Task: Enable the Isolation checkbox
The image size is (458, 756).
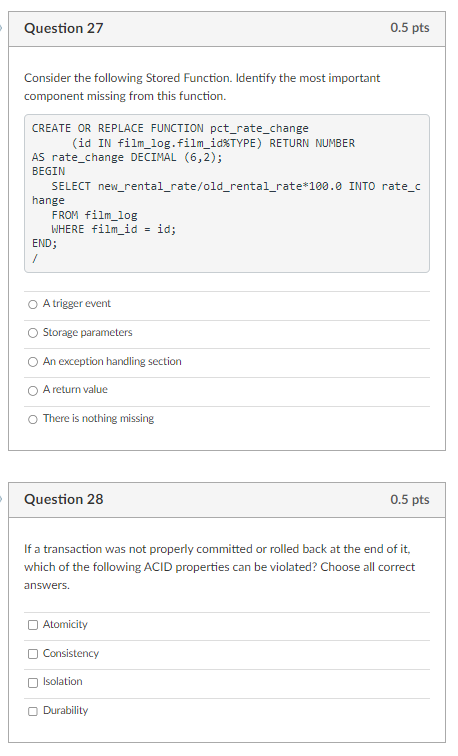Action: click(33, 683)
